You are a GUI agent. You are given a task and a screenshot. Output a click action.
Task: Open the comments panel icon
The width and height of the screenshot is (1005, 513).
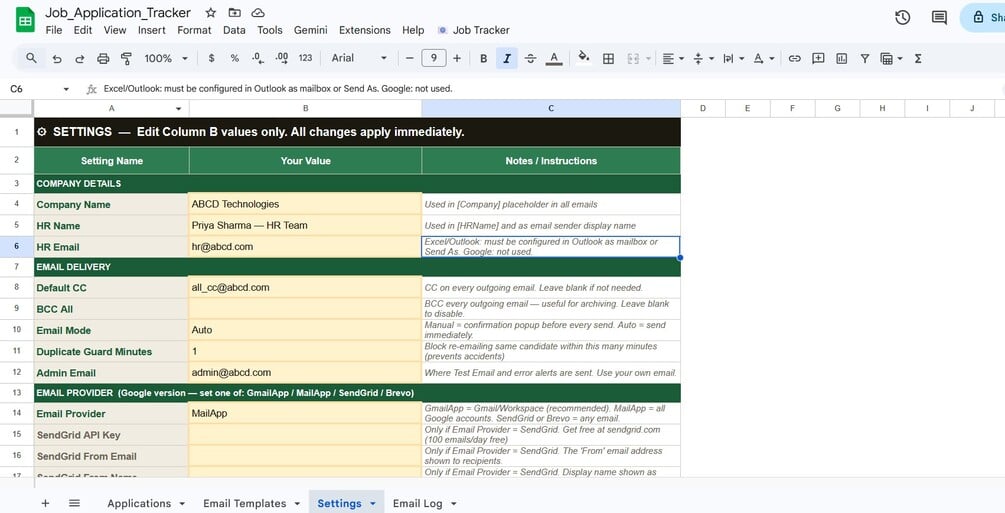click(939, 17)
